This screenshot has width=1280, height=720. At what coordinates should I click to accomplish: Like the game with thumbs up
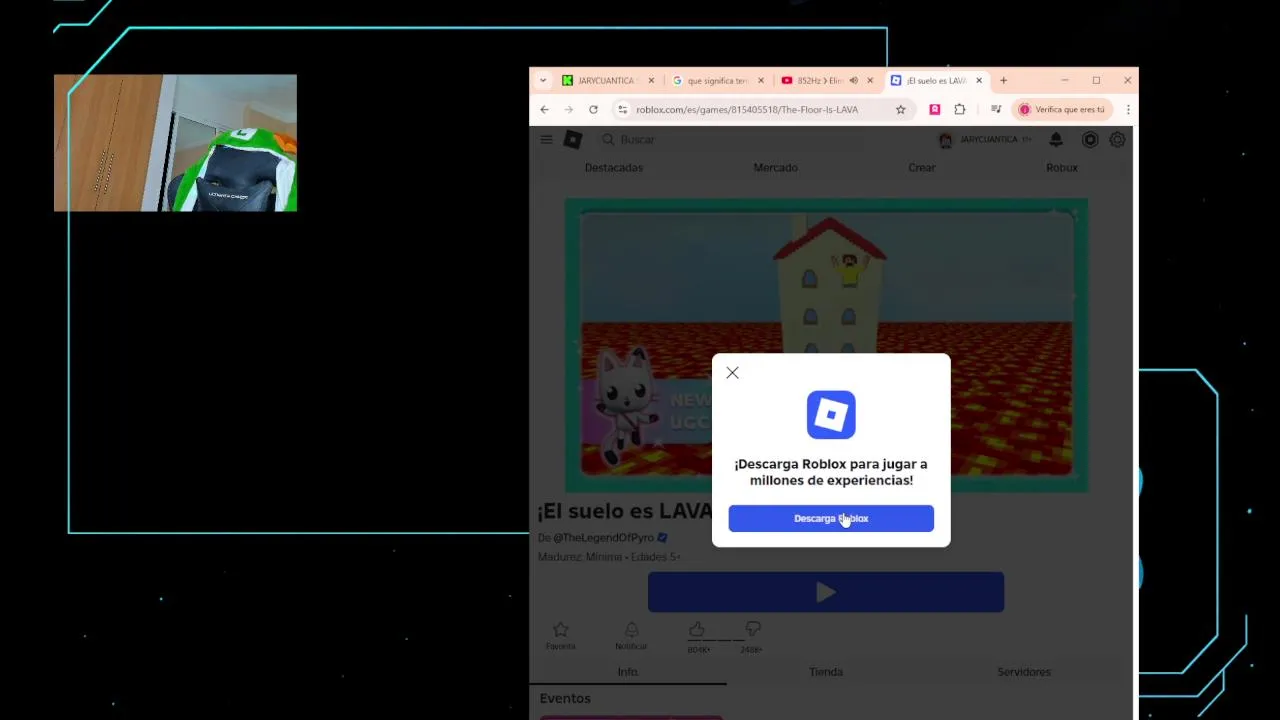click(x=697, y=629)
